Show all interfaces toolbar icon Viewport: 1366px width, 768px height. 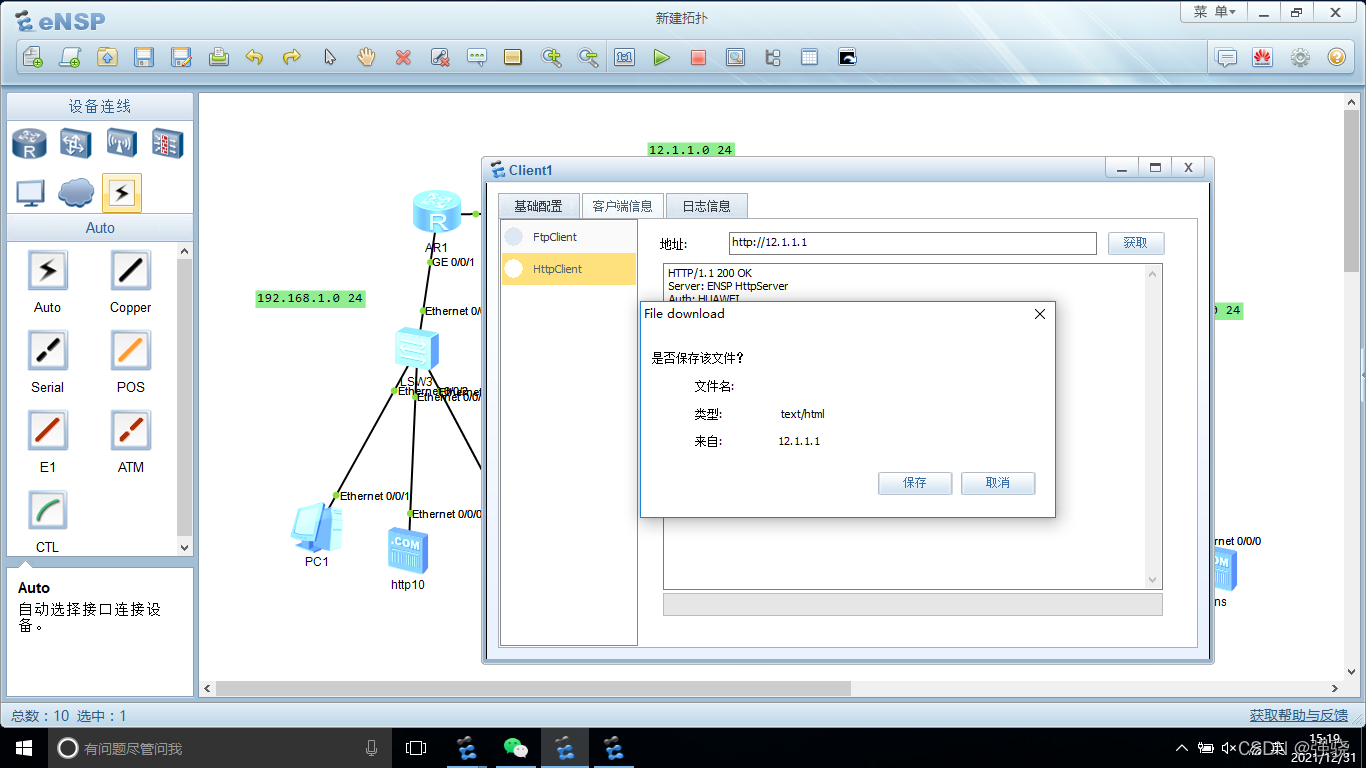[772, 57]
